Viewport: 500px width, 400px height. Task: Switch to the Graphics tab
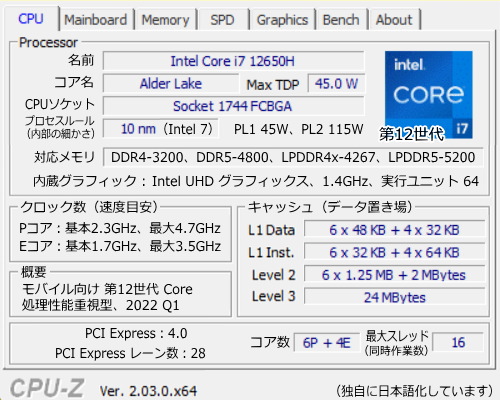pyautogui.click(x=282, y=20)
